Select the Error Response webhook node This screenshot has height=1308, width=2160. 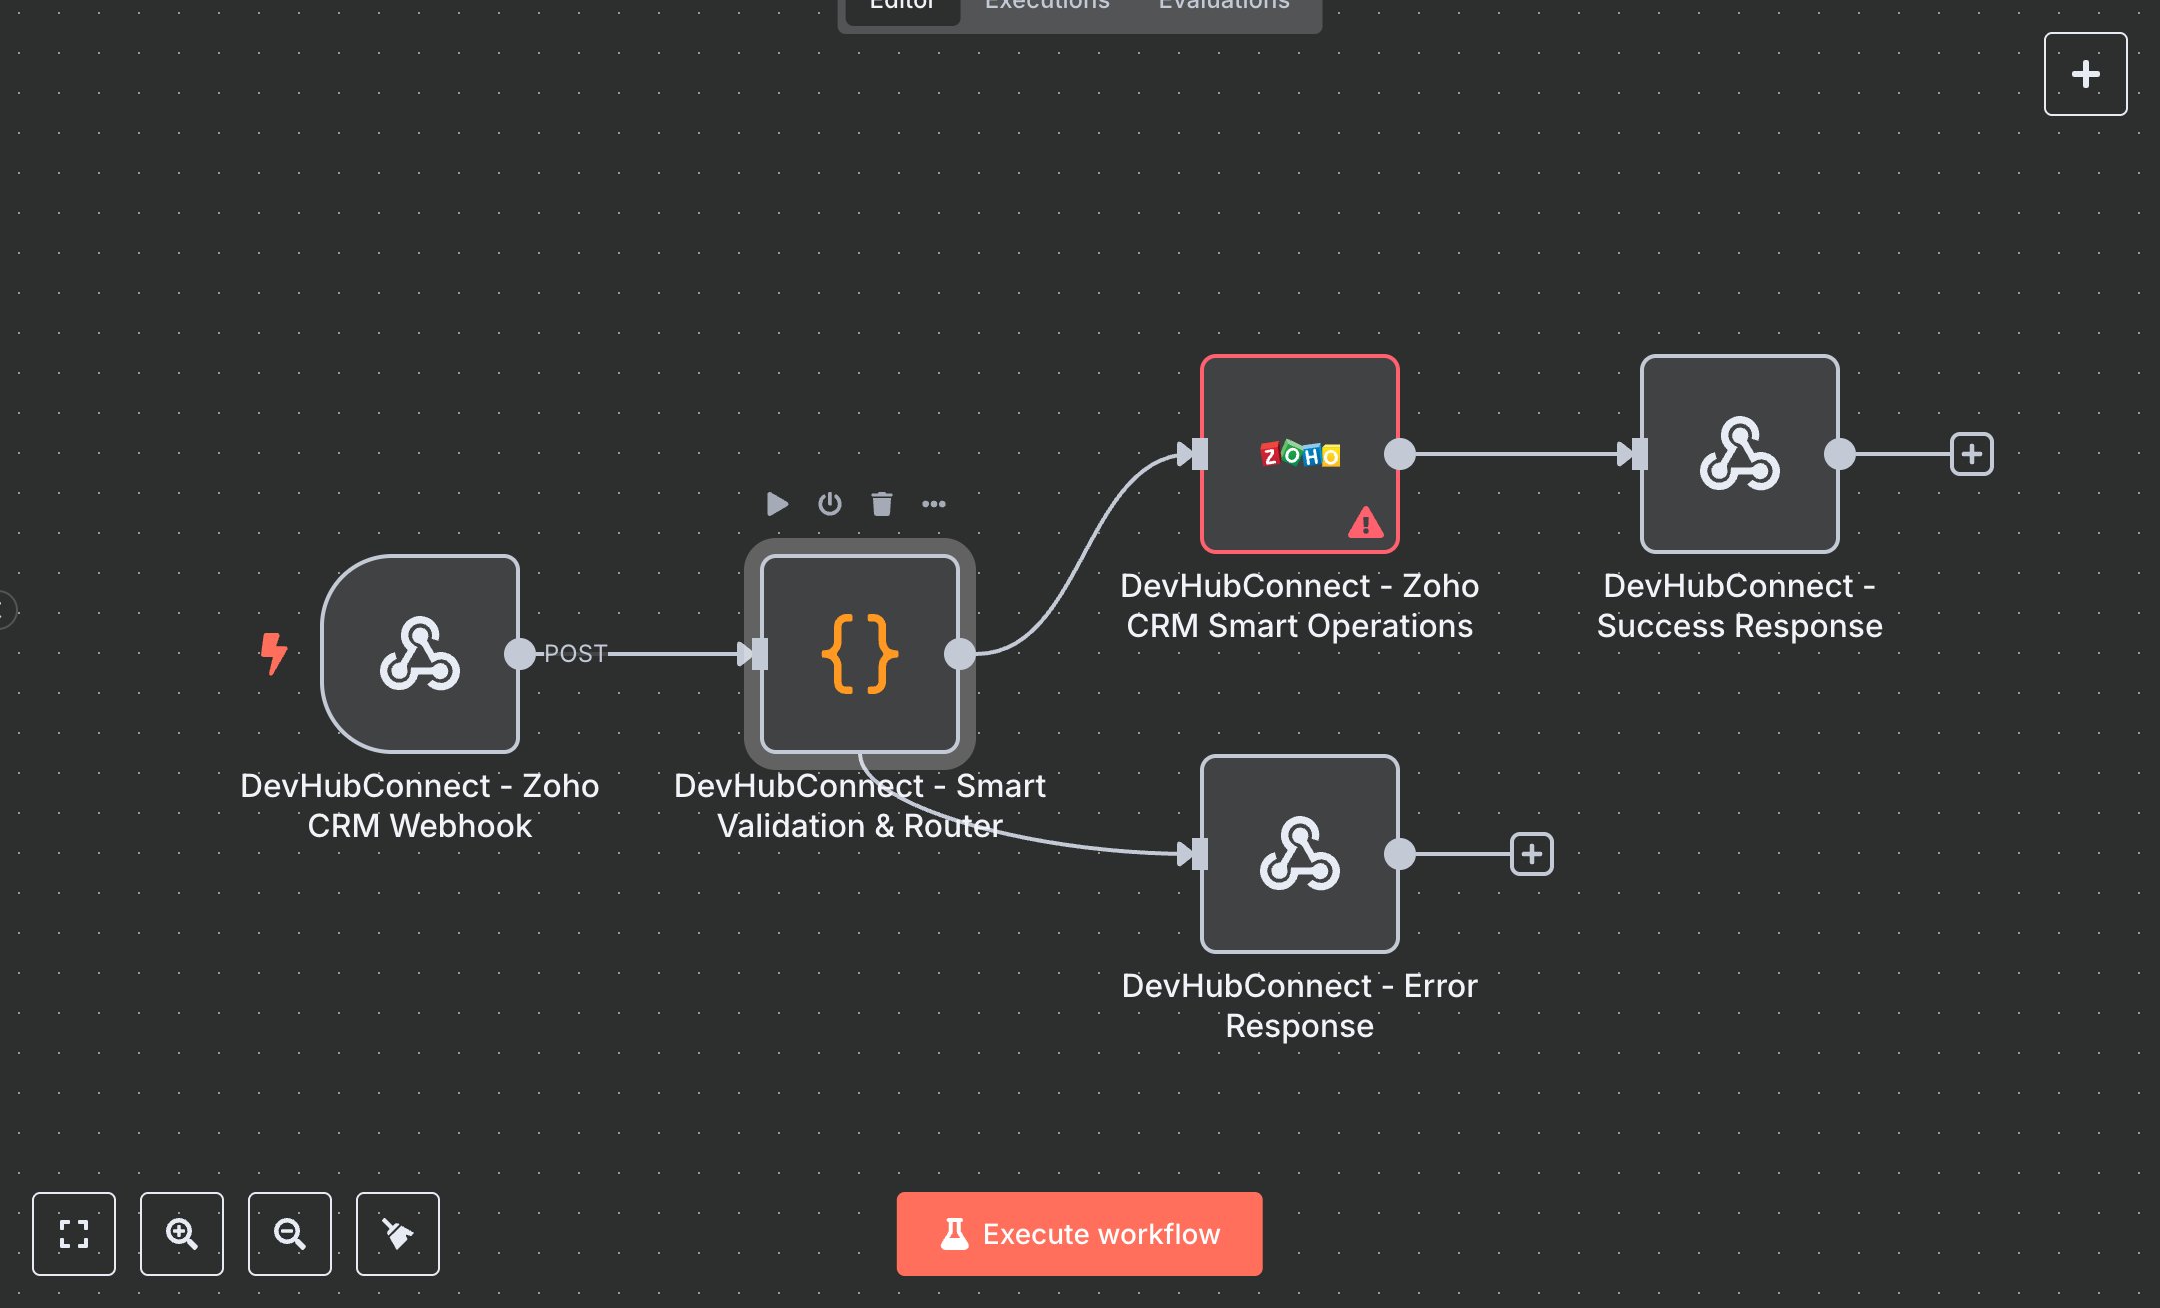[x=1299, y=855]
